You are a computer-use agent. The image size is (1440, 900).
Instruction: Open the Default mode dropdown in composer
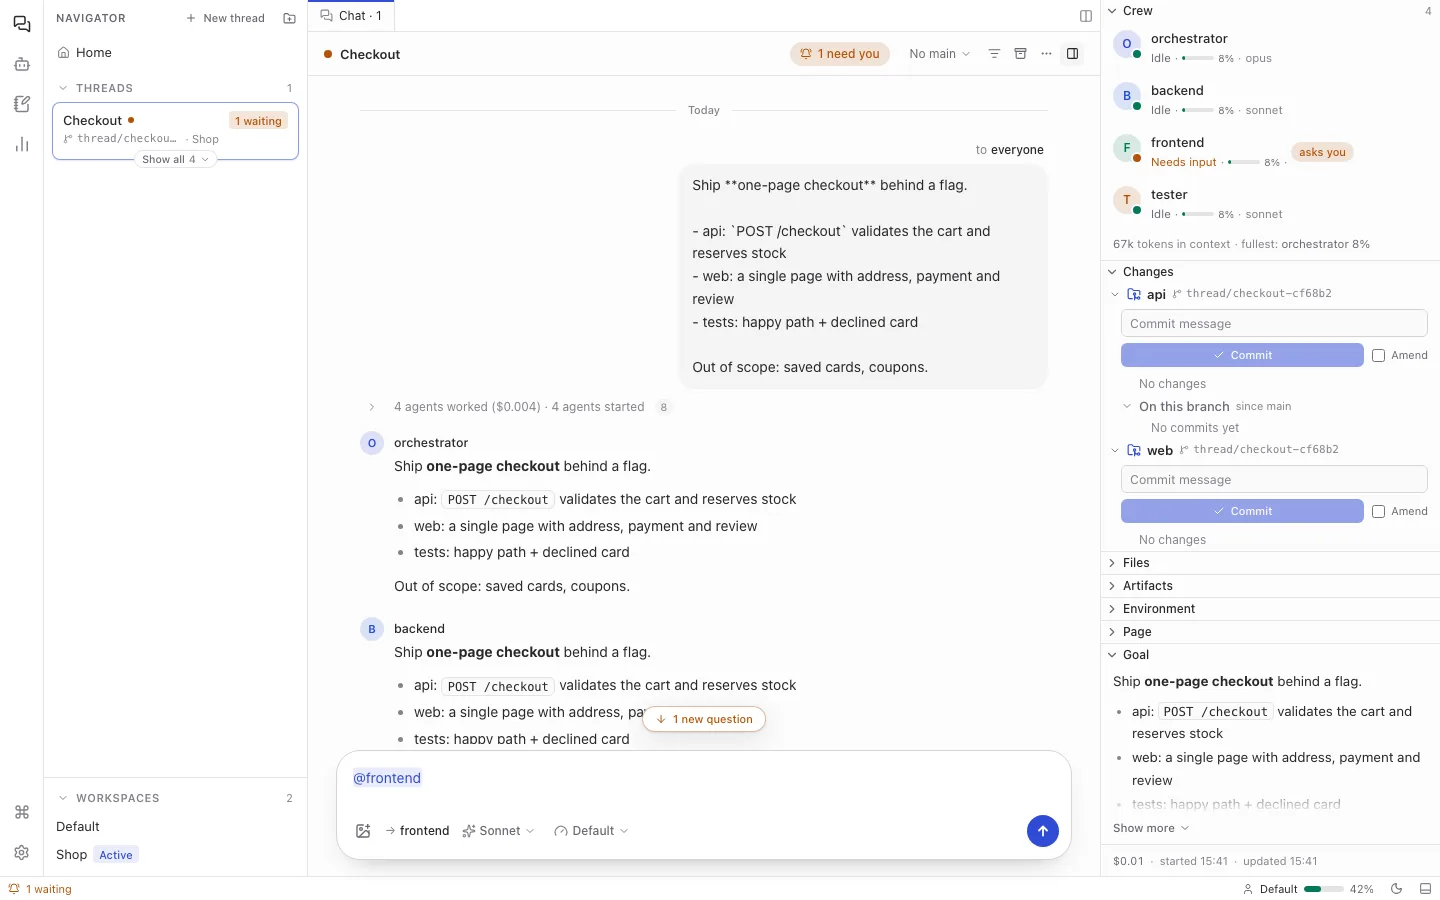[x=591, y=831]
